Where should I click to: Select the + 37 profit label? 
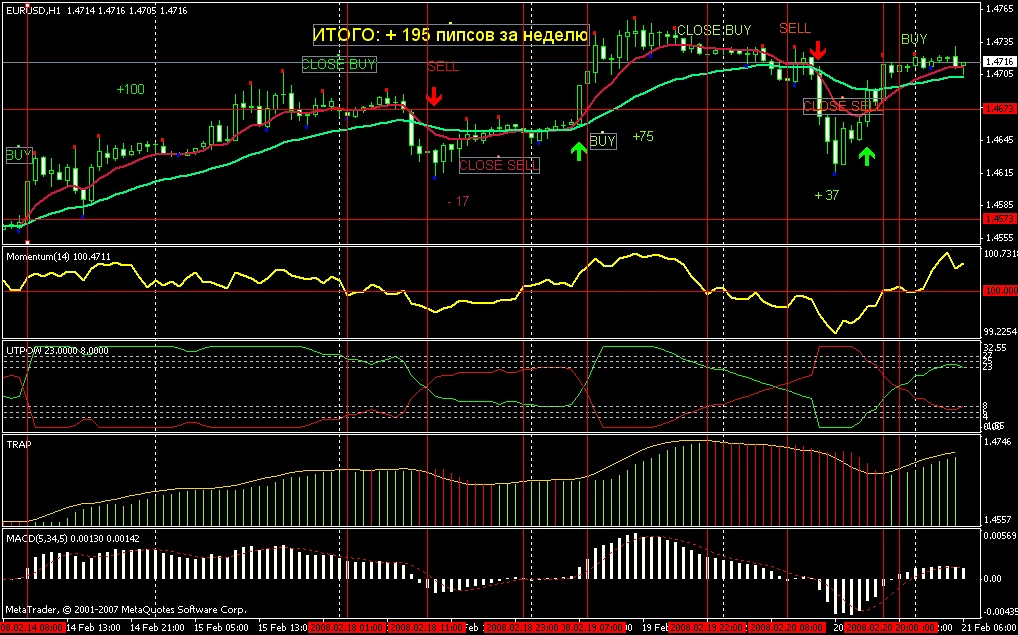(x=826, y=195)
